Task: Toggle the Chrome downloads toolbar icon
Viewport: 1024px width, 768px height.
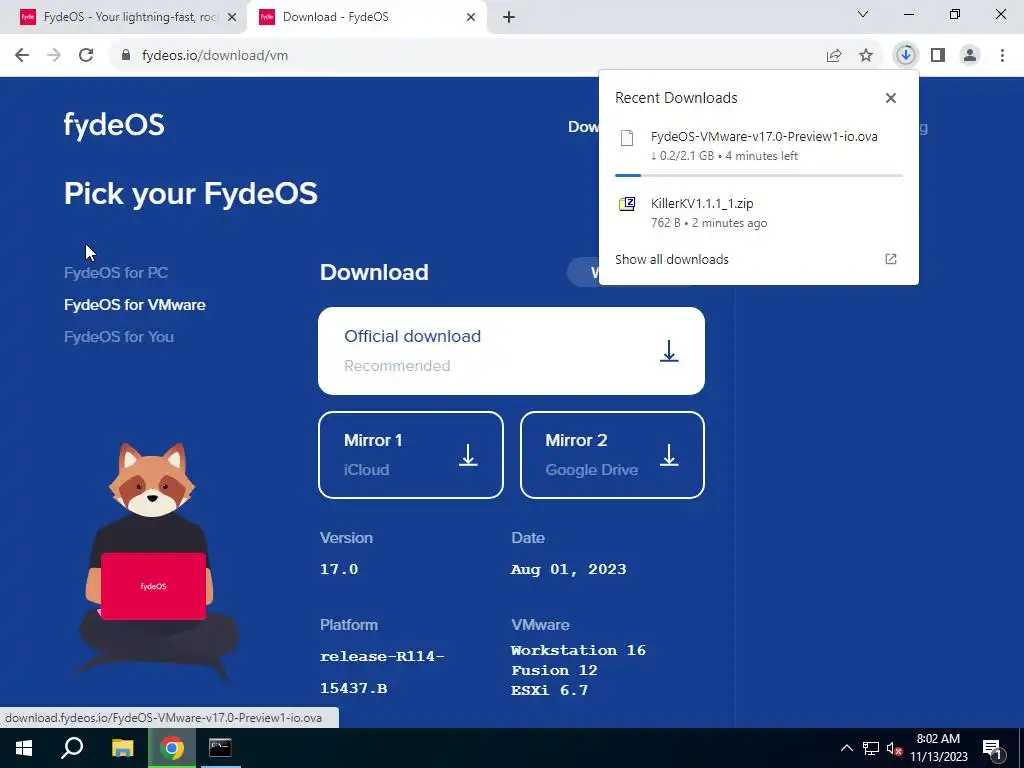Action: click(x=906, y=56)
